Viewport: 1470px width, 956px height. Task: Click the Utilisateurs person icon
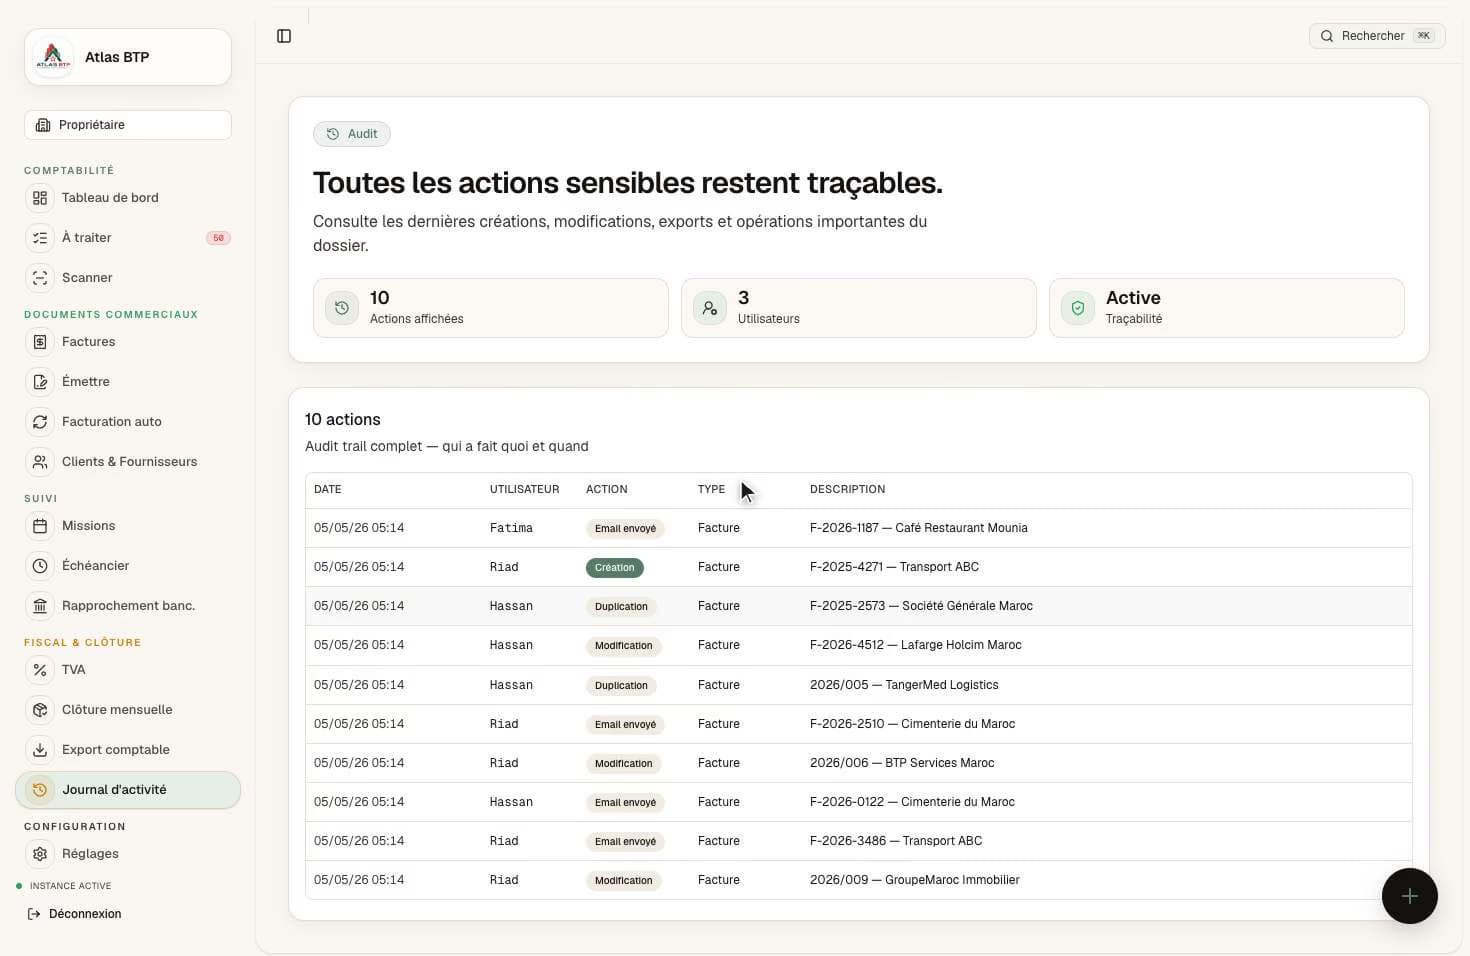tap(710, 308)
